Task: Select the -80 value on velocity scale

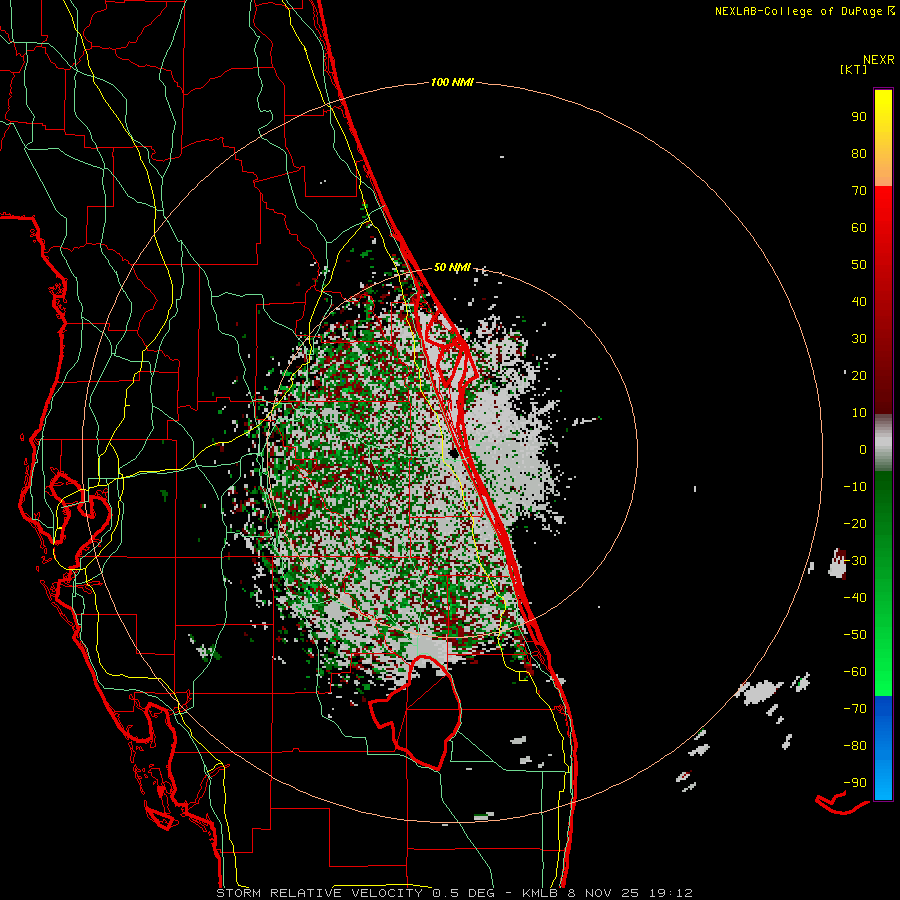Action: pos(855,746)
